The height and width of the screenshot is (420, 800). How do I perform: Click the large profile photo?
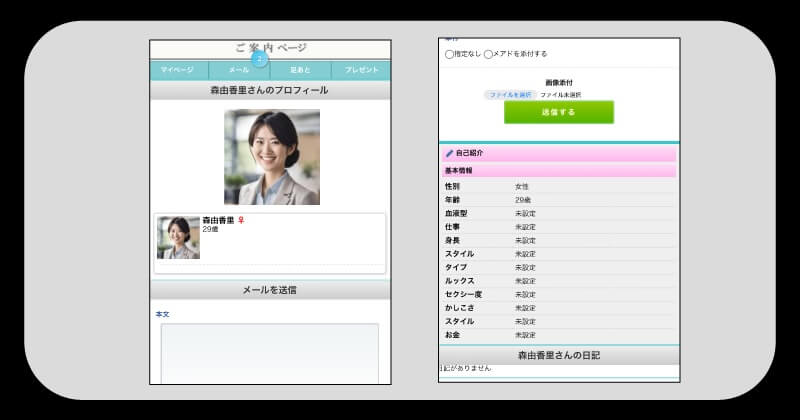(x=272, y=157)
